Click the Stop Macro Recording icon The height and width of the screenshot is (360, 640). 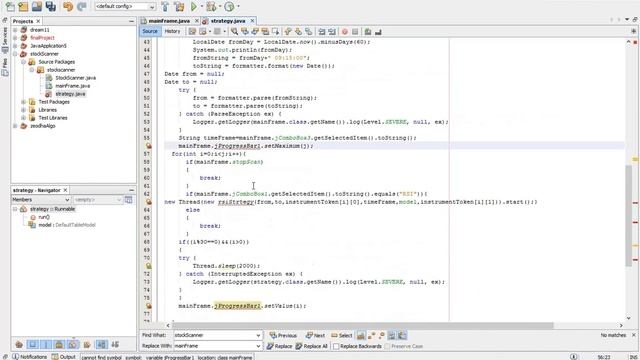(x=355, y=31)
